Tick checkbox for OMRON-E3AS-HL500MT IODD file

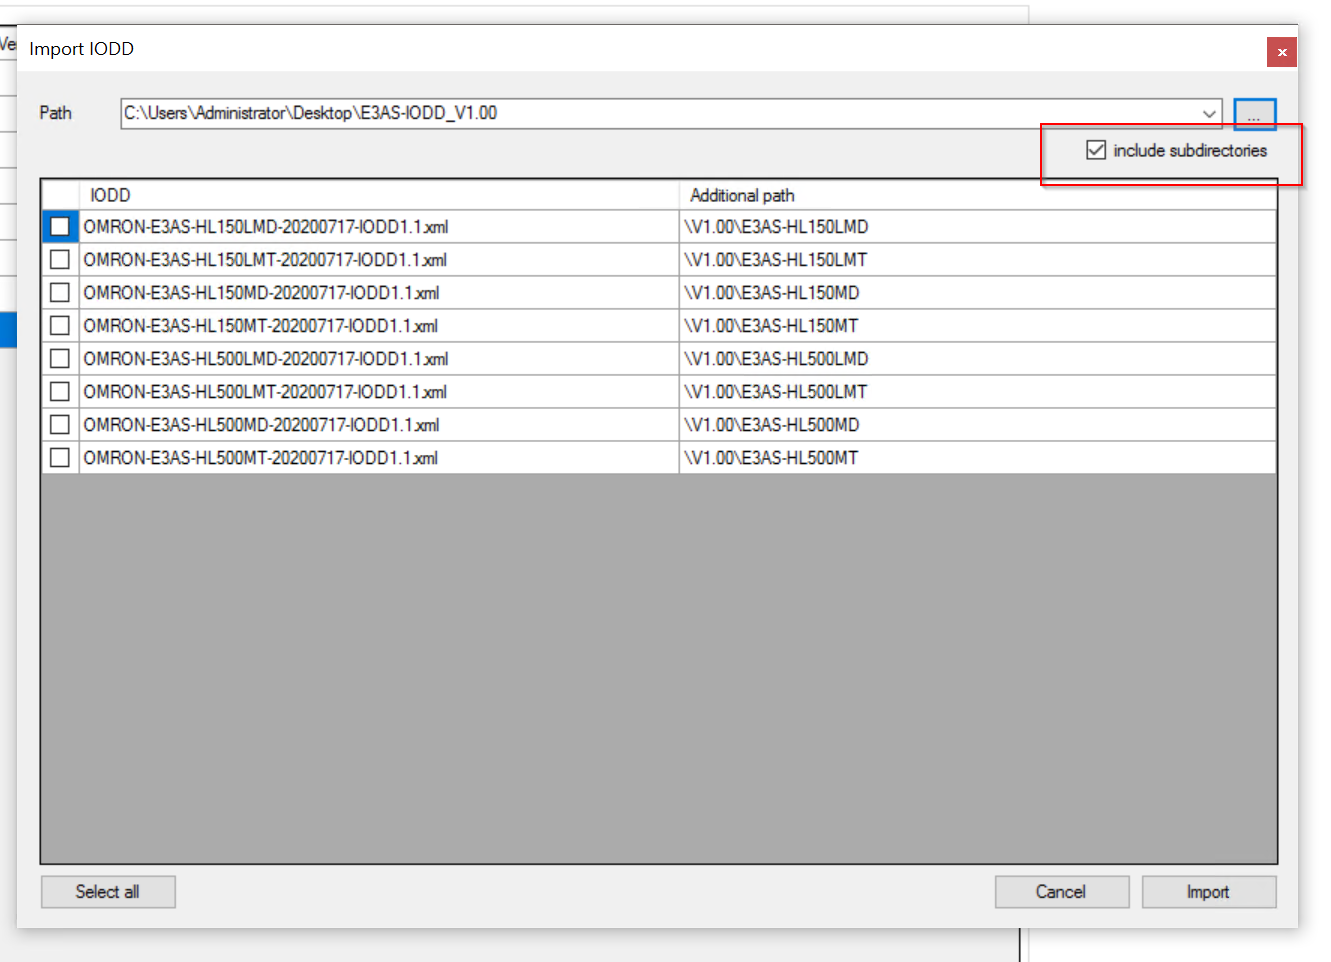[x=60, y=458]
